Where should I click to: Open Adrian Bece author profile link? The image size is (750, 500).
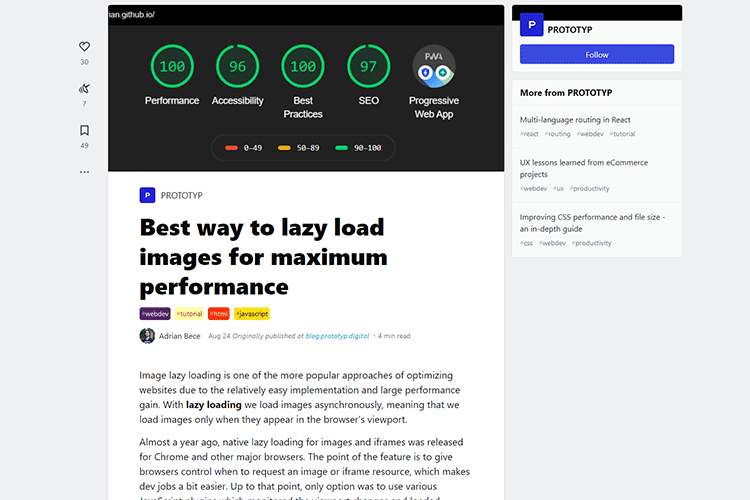point(180,336)
